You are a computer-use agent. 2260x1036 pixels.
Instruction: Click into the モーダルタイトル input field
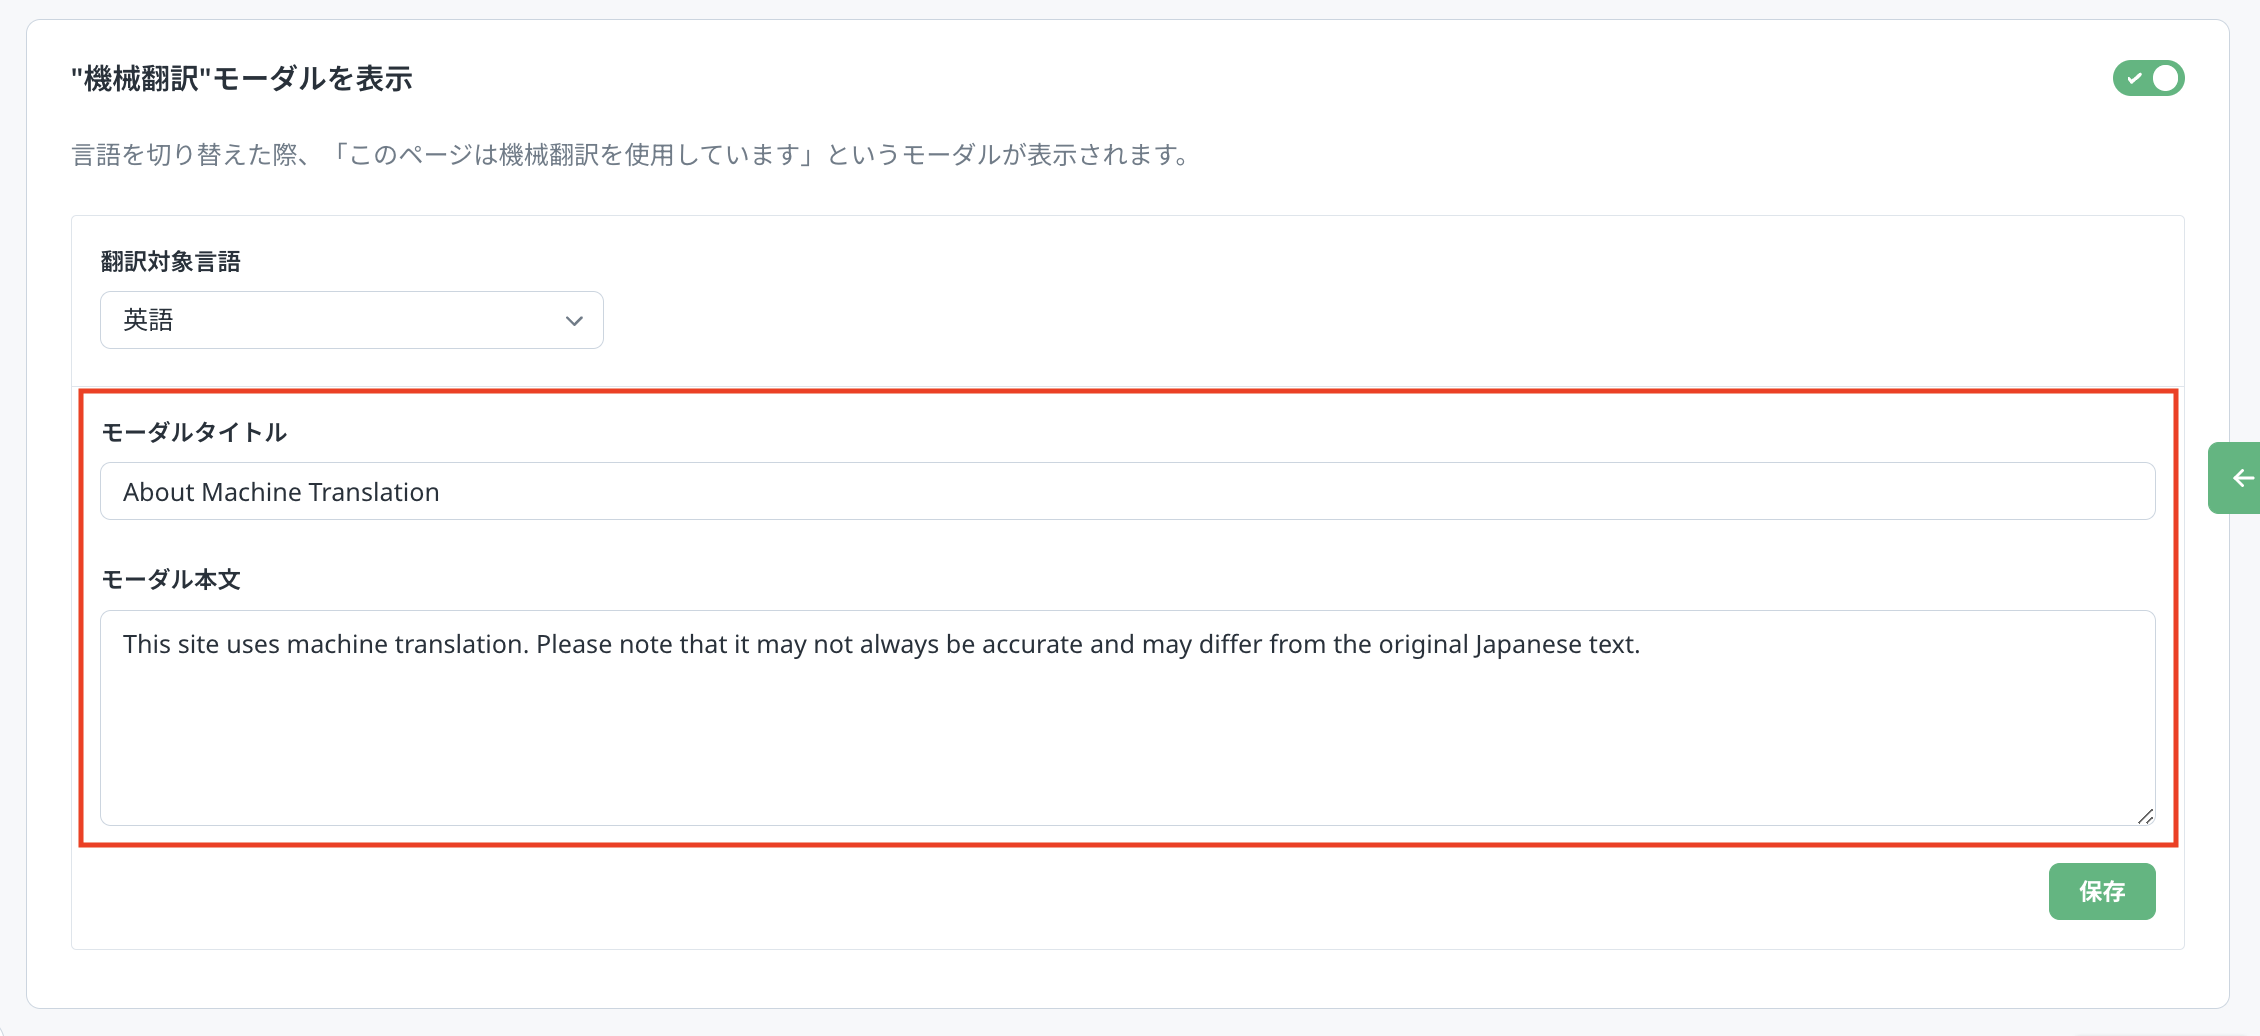[1127, 491]
